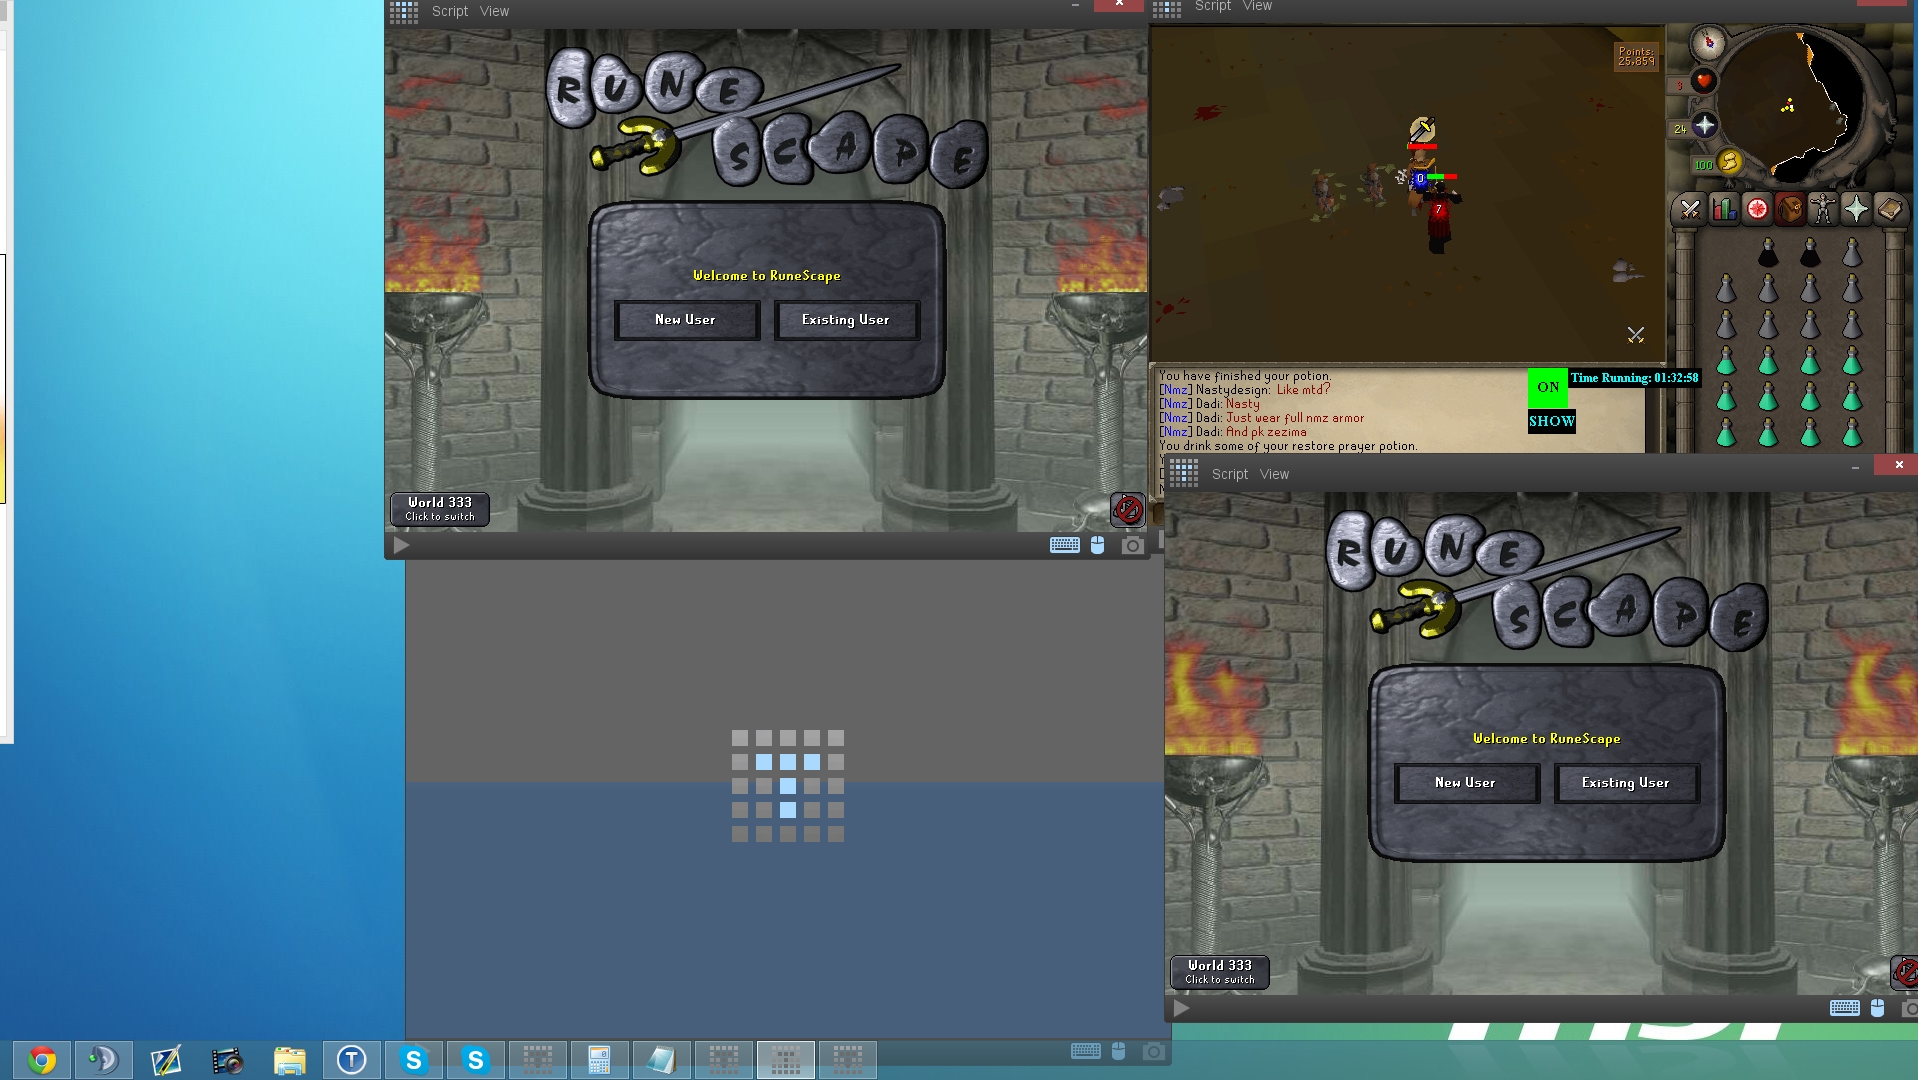The width and height of the screenshot is (1918, 1080).
Task: Open the Prayer tab with star icon
Action: tap(1856, 209)
